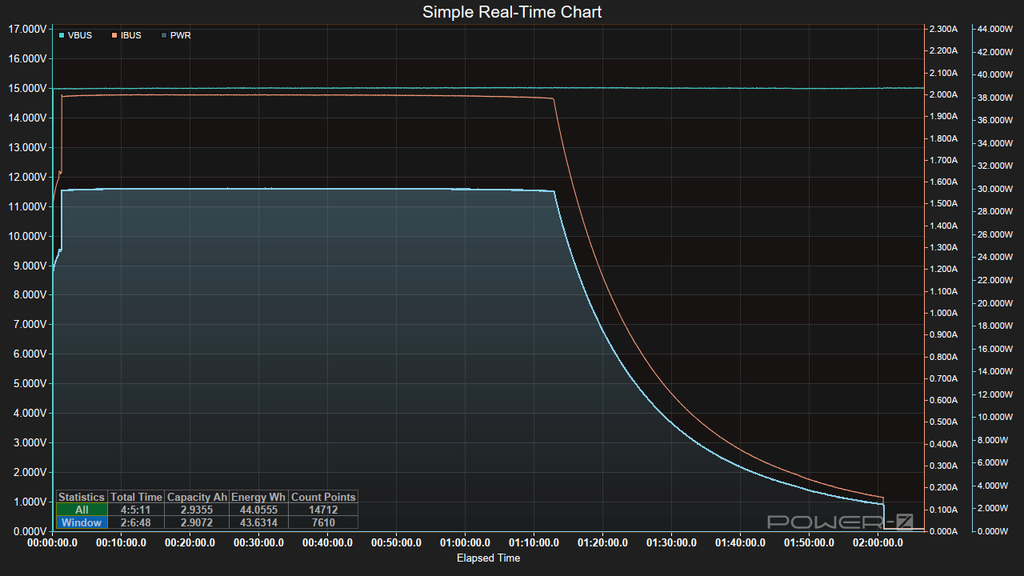Click the window count value '7610'
The height and width of the screenshot is (576, 1024).
323,522
